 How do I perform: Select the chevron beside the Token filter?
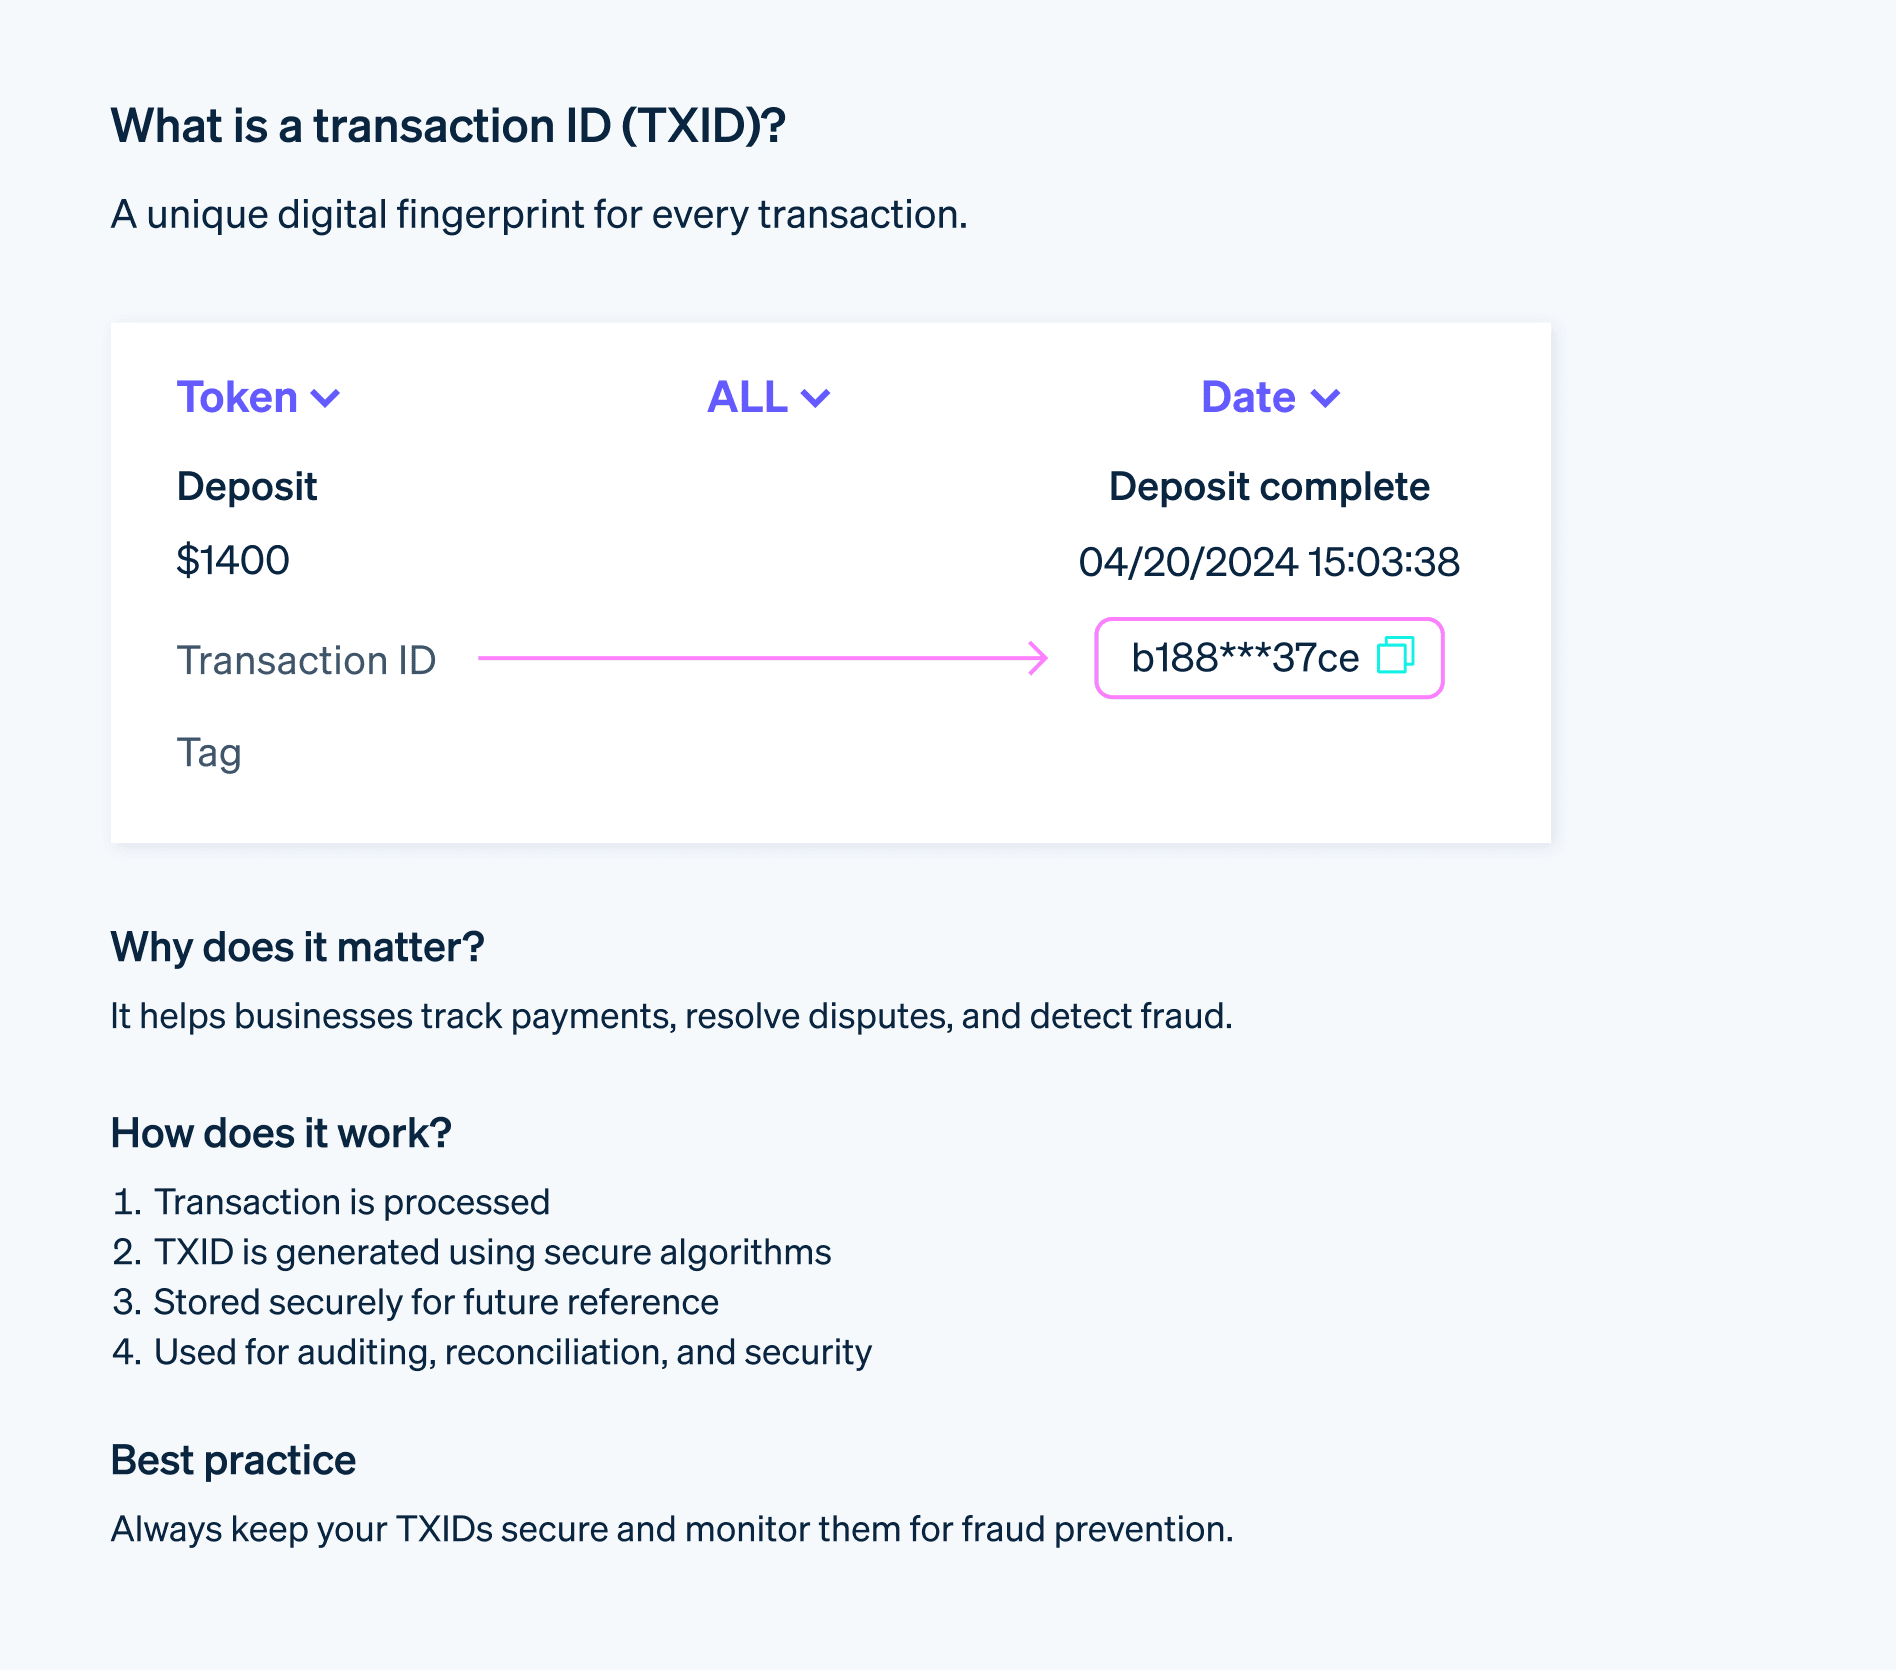tap(325, 397)
